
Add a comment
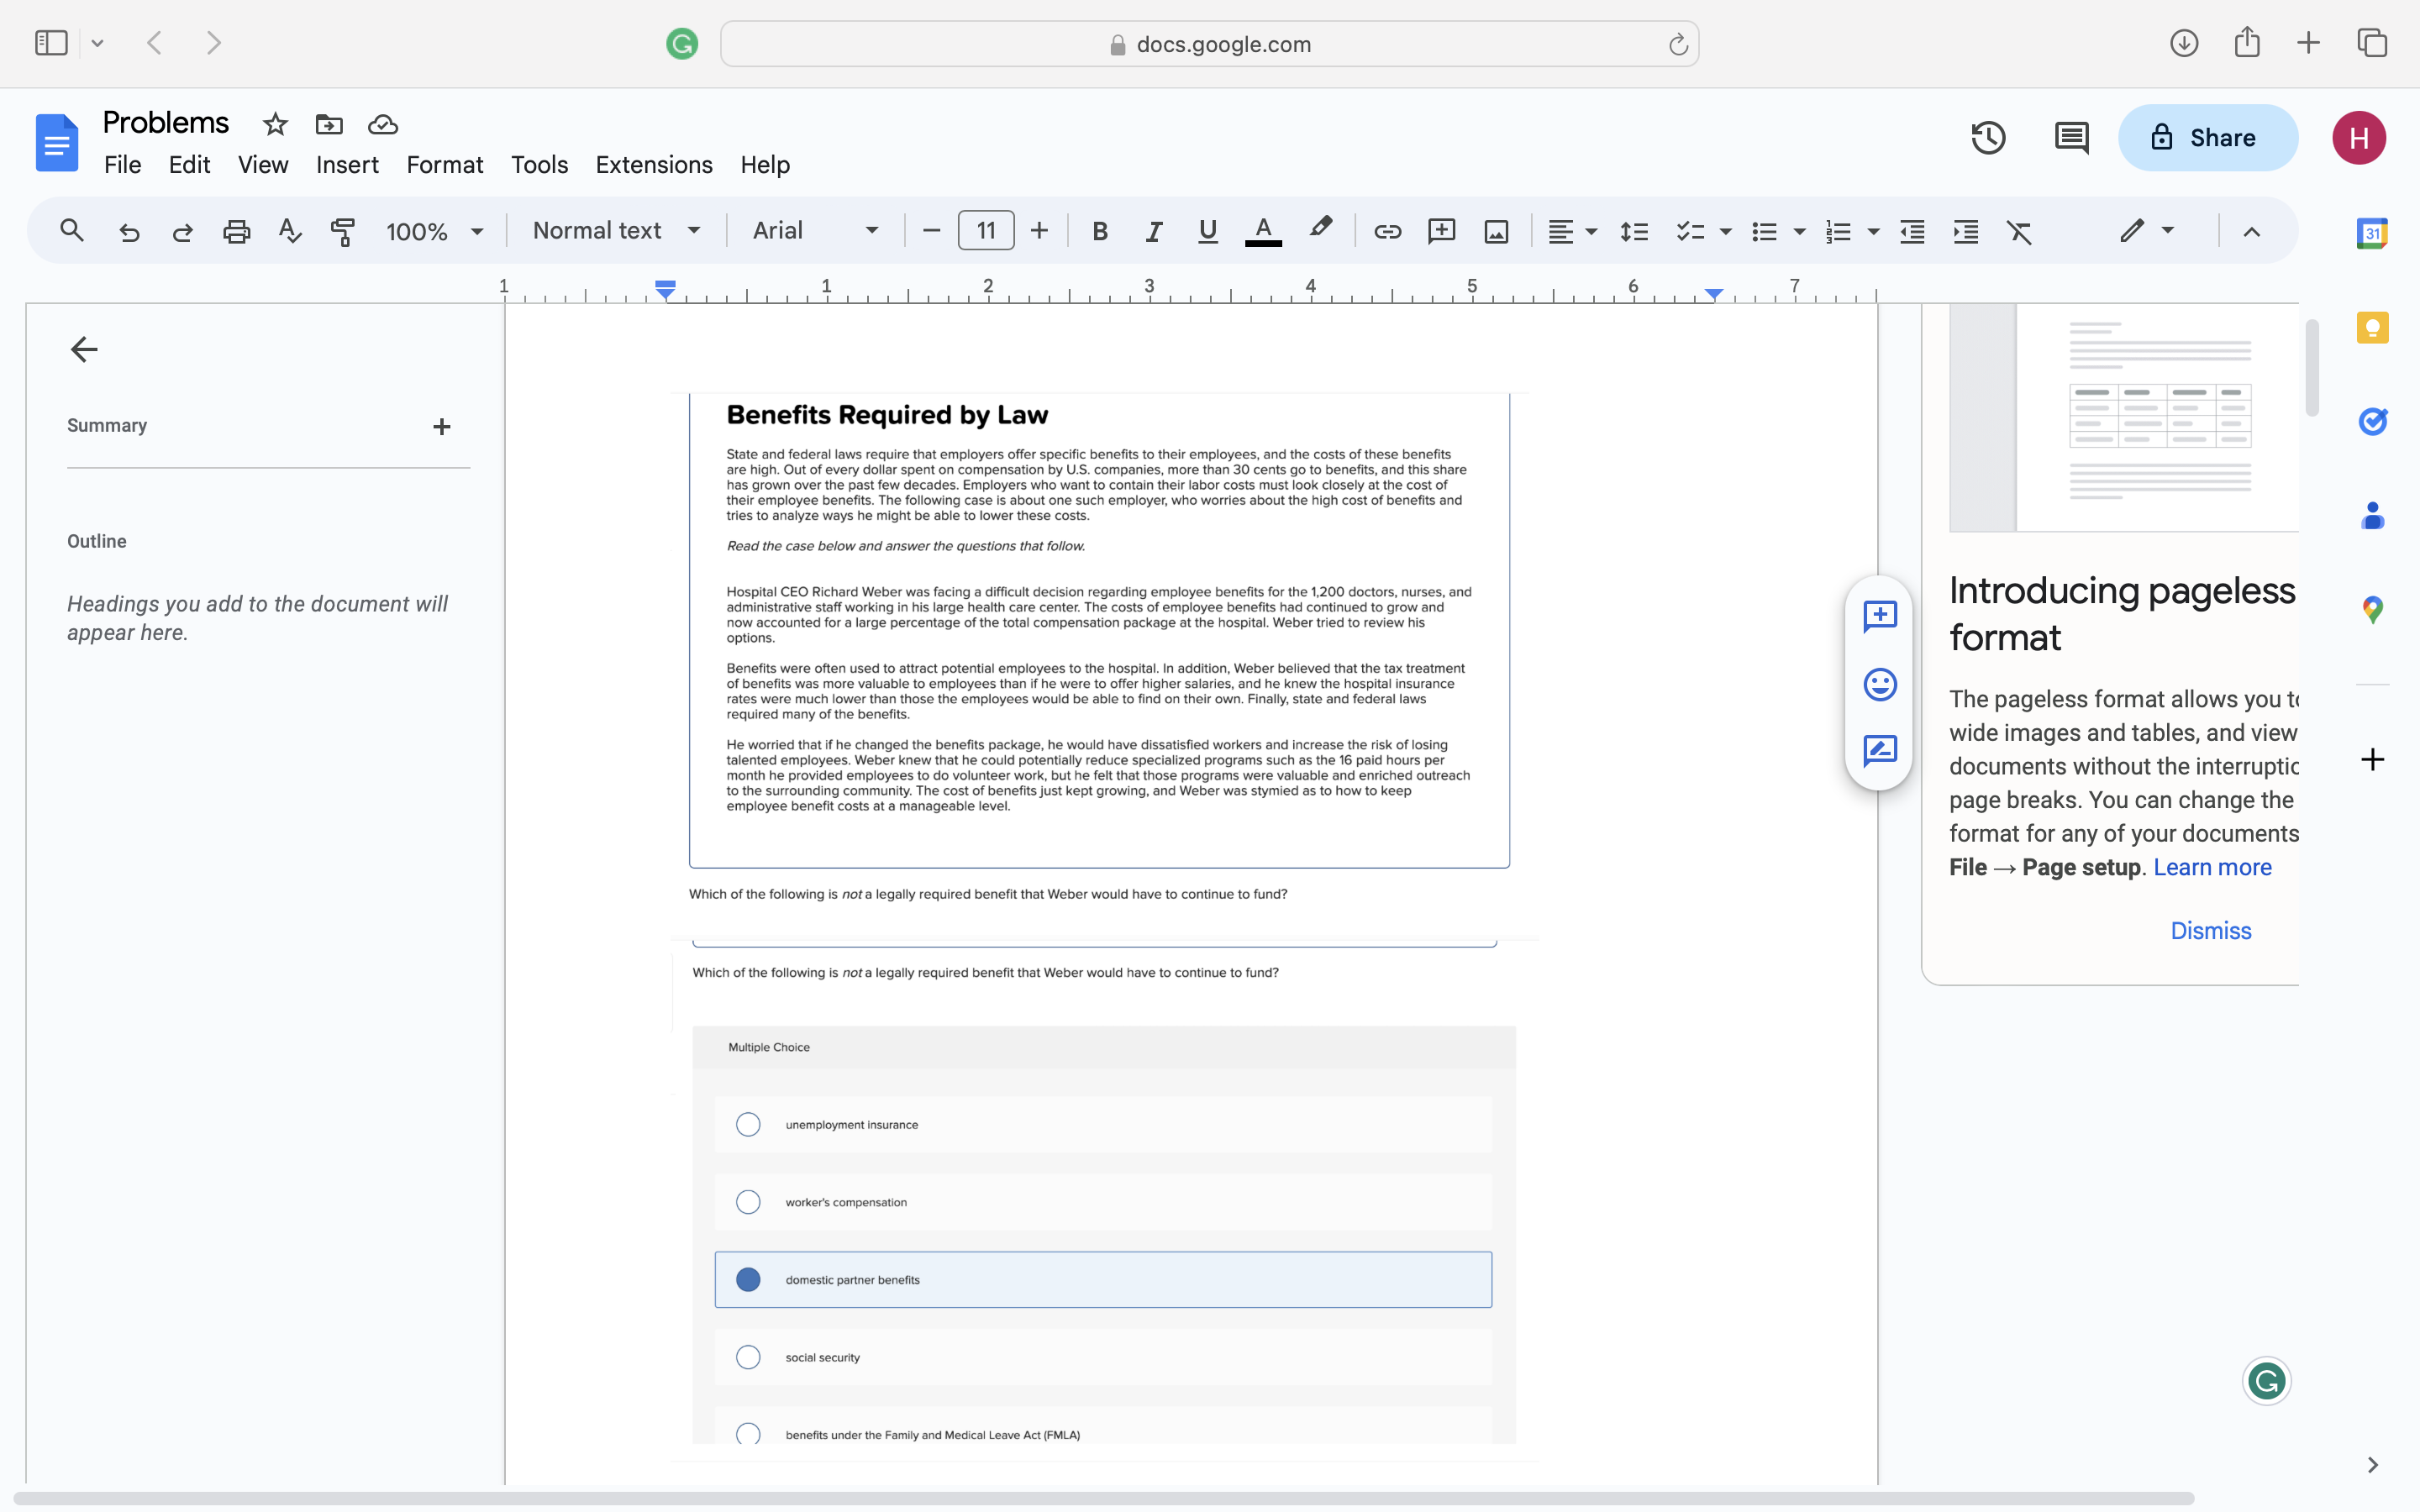point(1441,231)
